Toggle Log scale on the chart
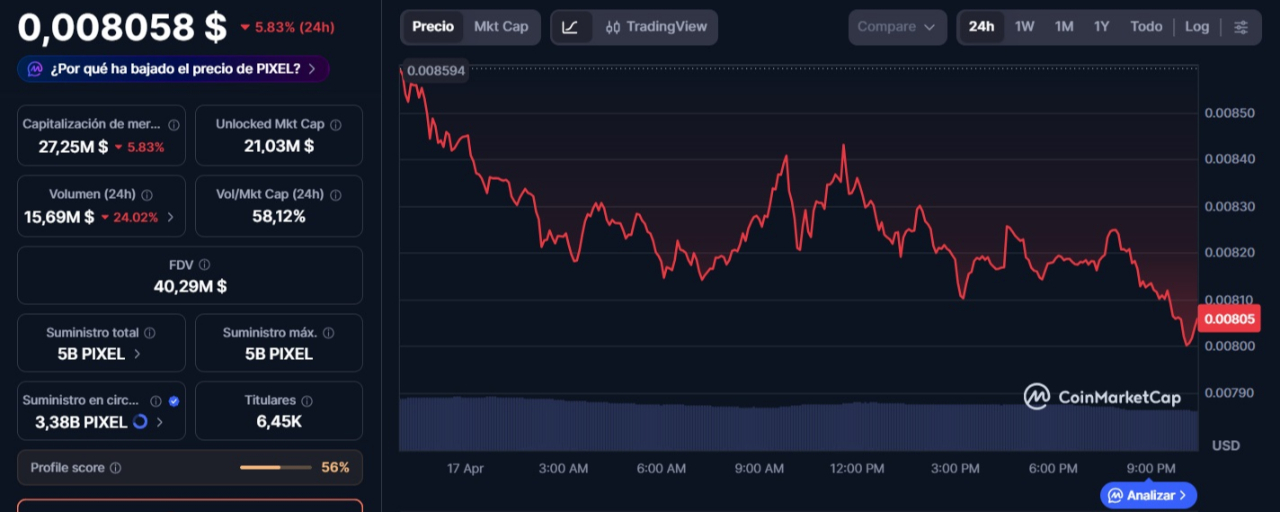The image size is (1280, 512). point(1197,27)
